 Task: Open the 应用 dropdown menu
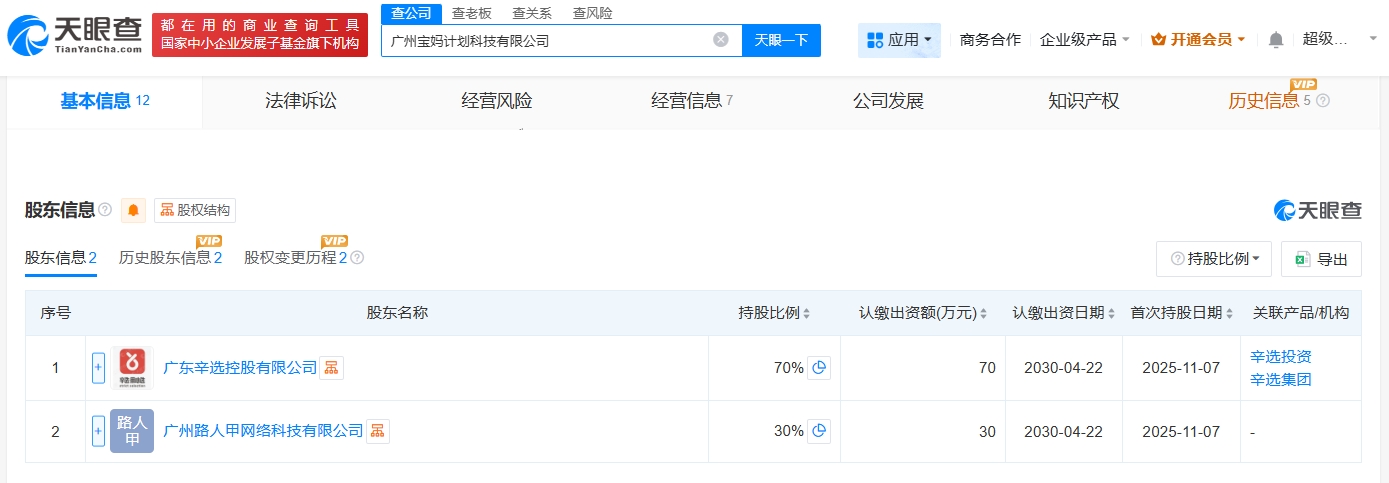coord(898,40)
